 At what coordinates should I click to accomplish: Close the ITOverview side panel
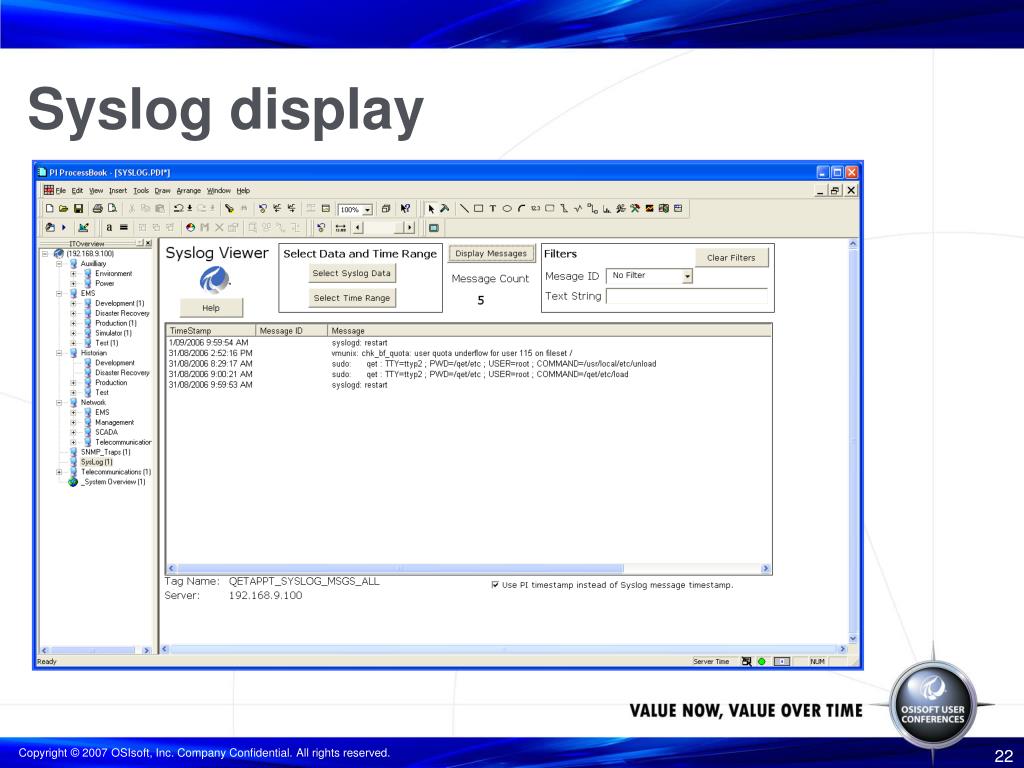(148, 243)
